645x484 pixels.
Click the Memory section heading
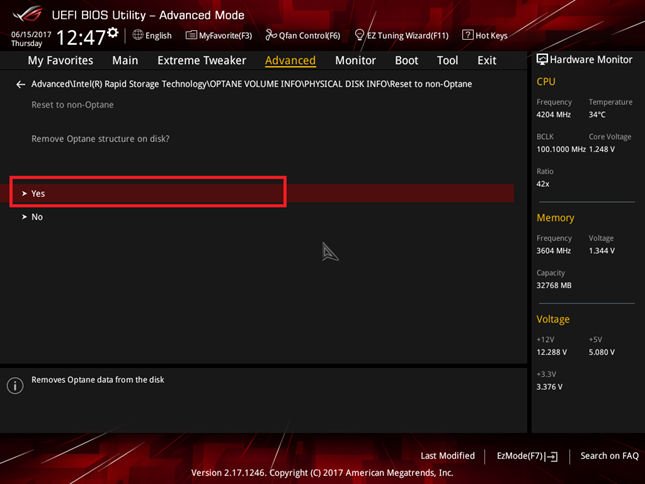(555, 218)
